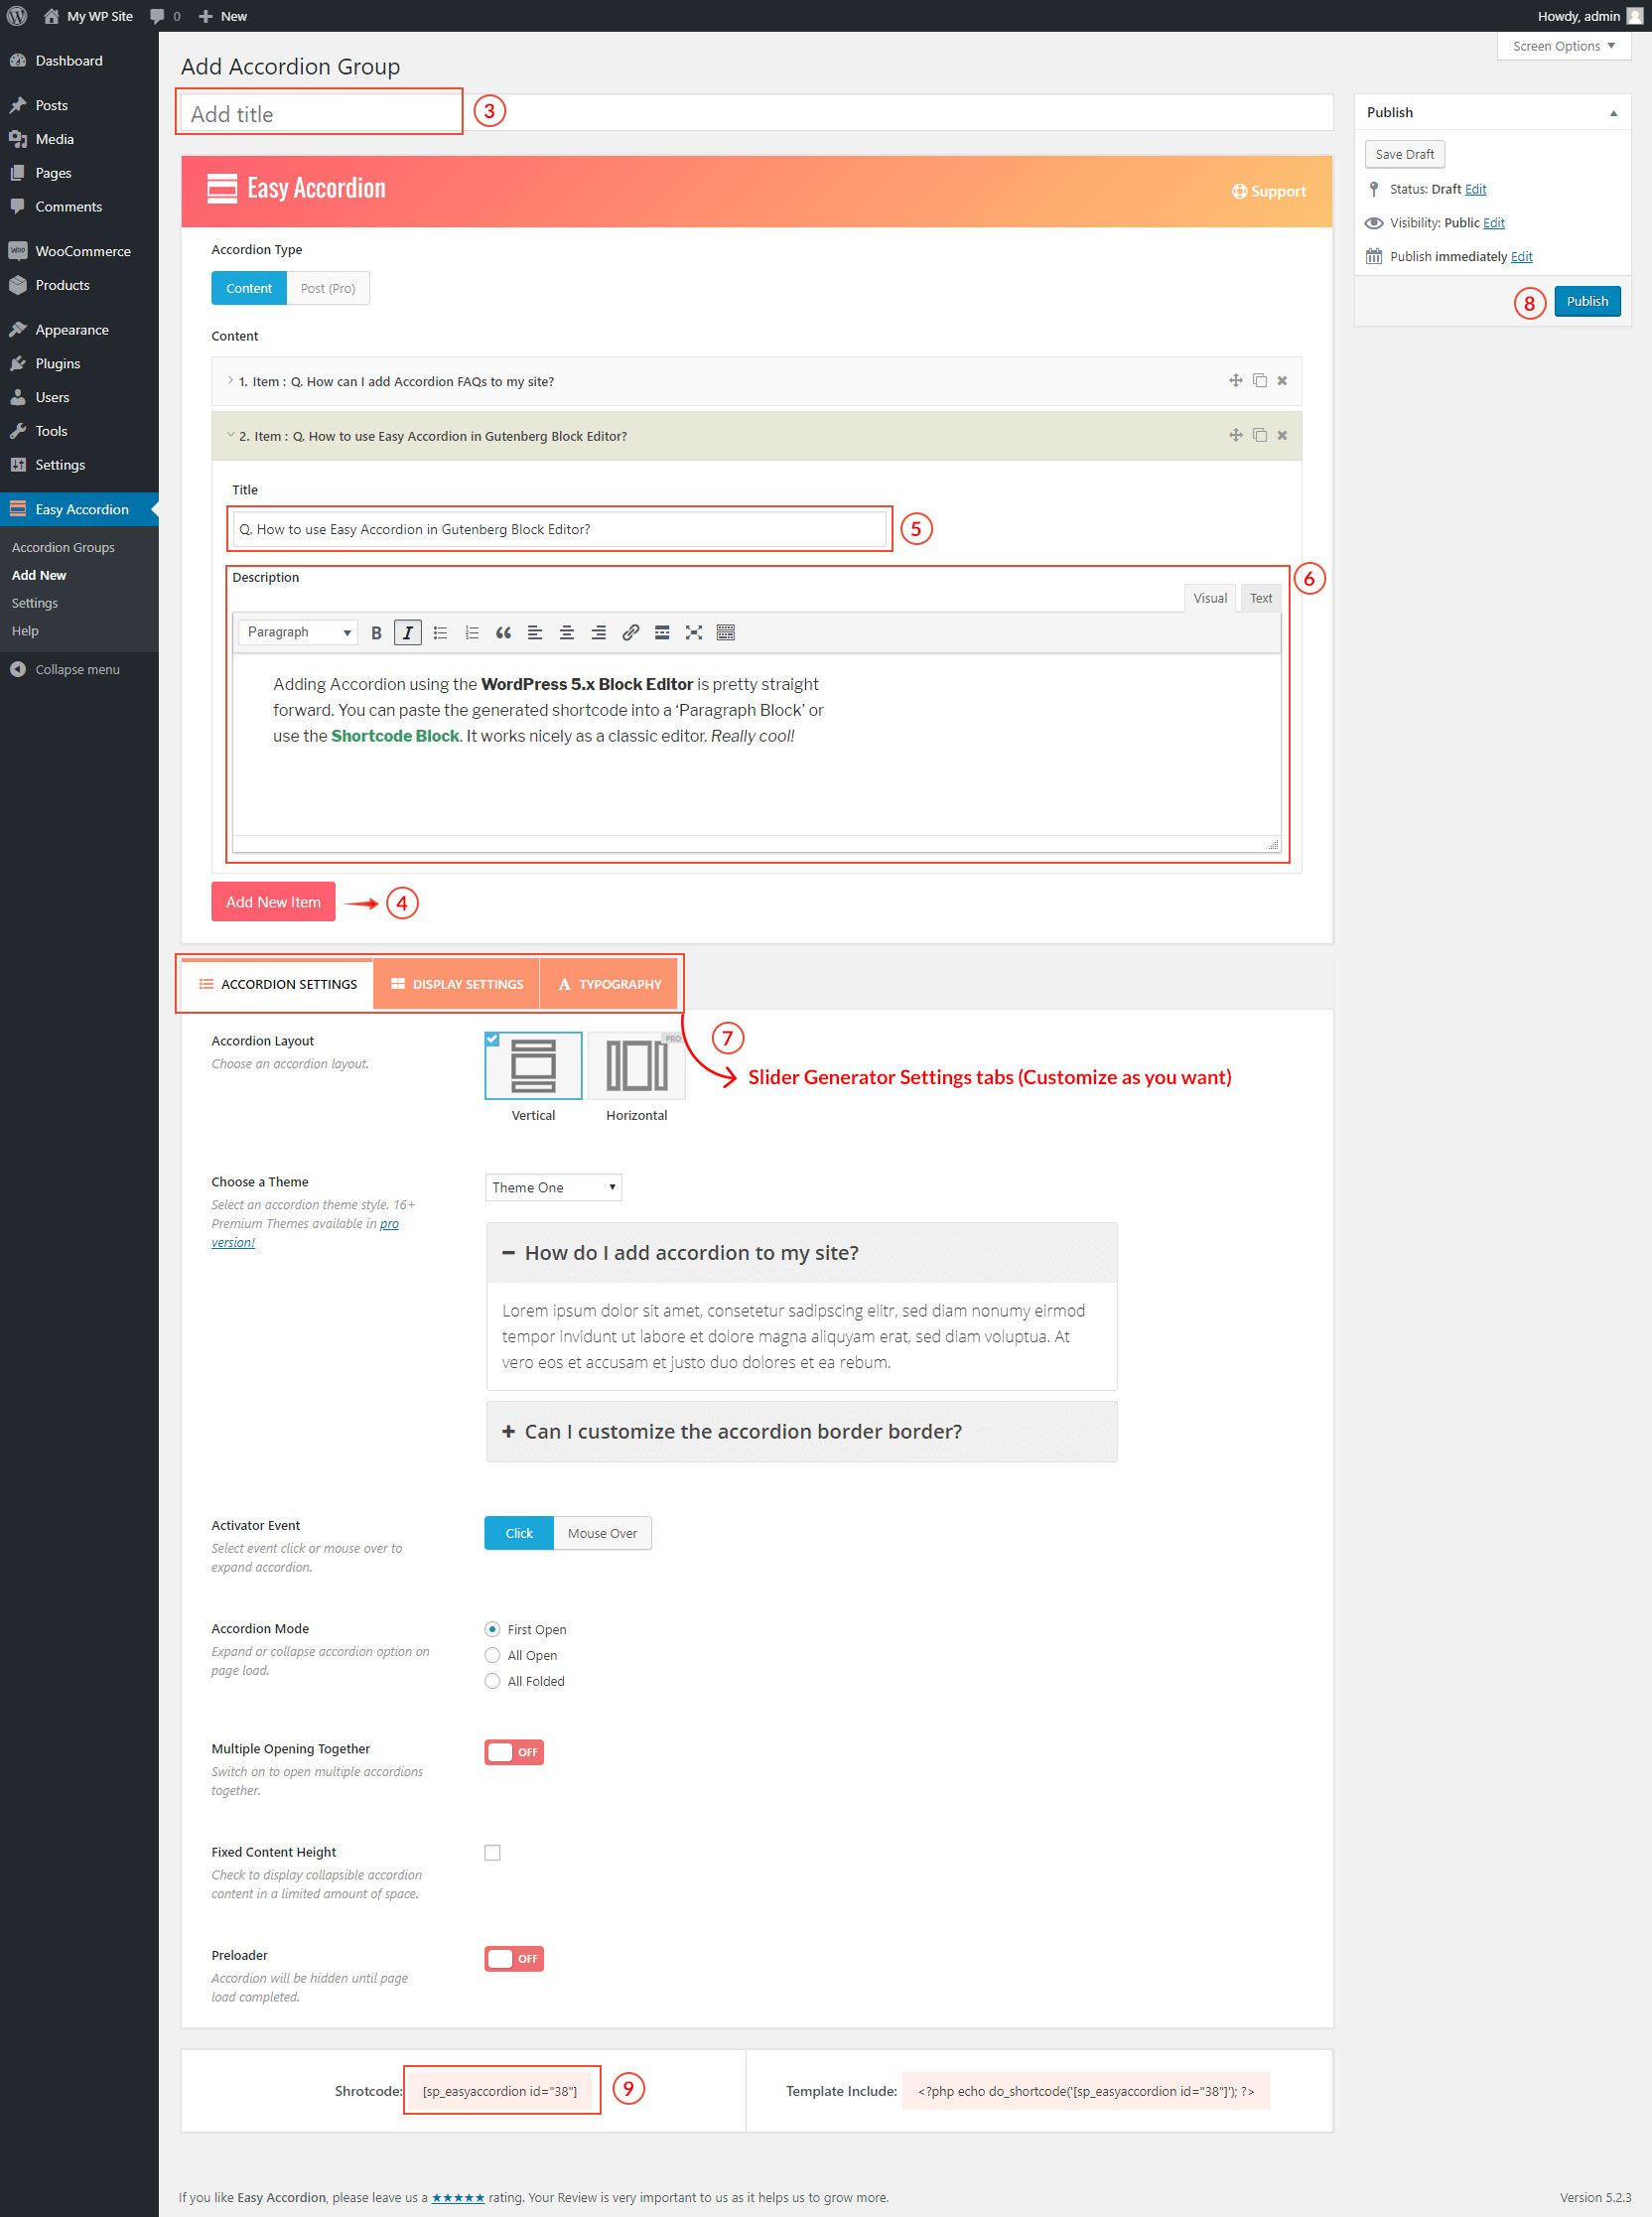Check the Fixed Content Height box
The image size is (1652, 2217).
(492, 1853)
